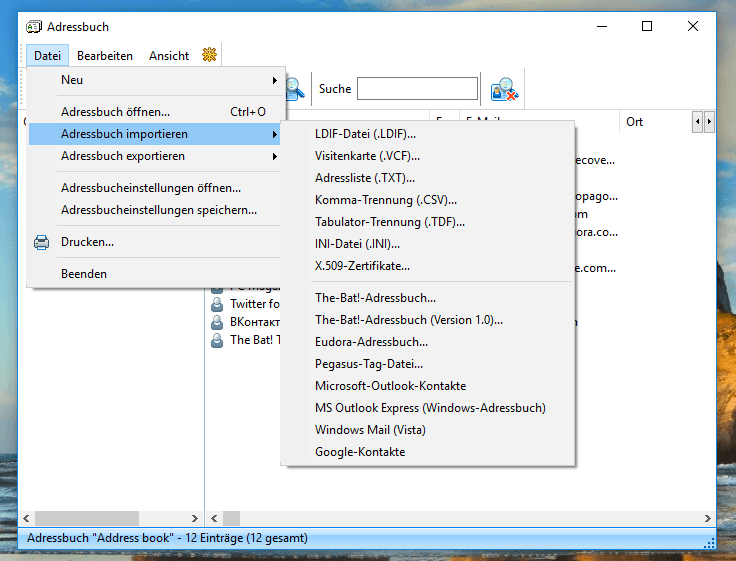Click the column header scroll left arrow

(698, 122)
